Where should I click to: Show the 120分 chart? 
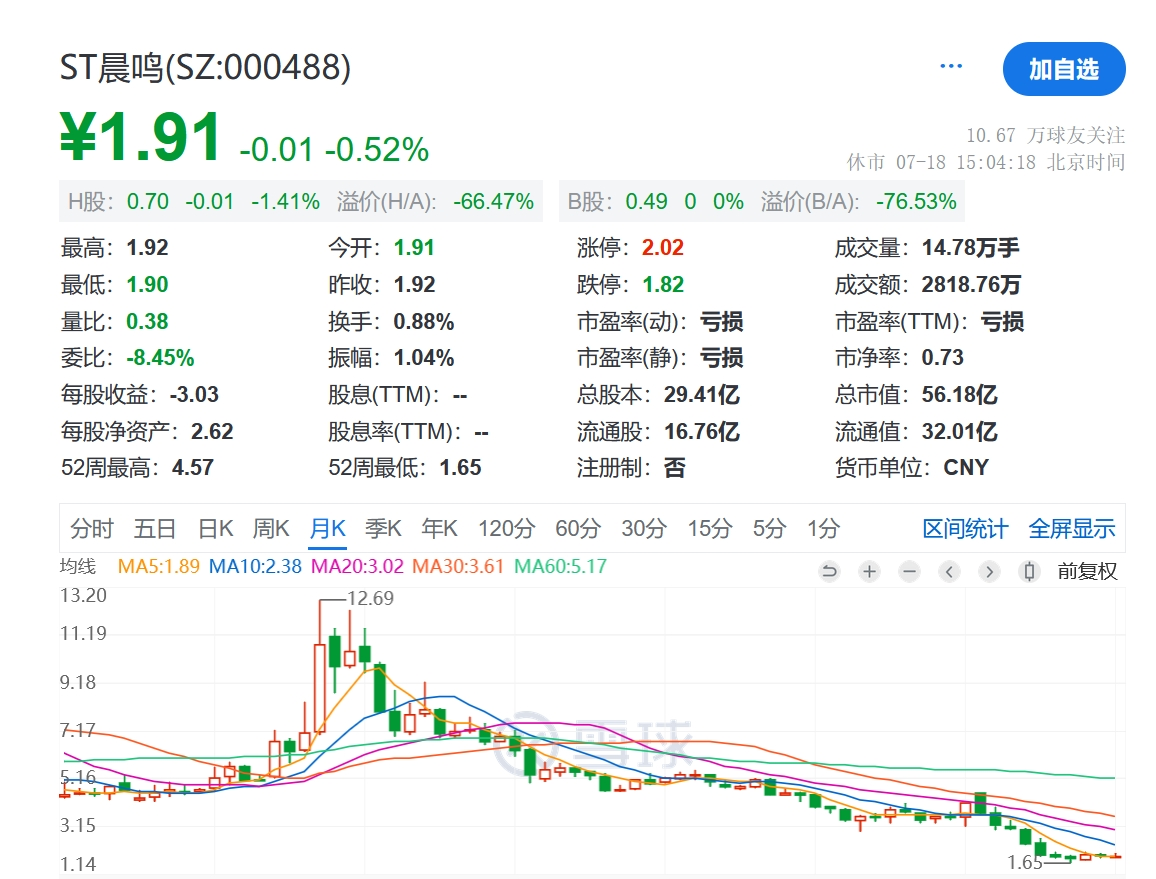tap(506, 529)
